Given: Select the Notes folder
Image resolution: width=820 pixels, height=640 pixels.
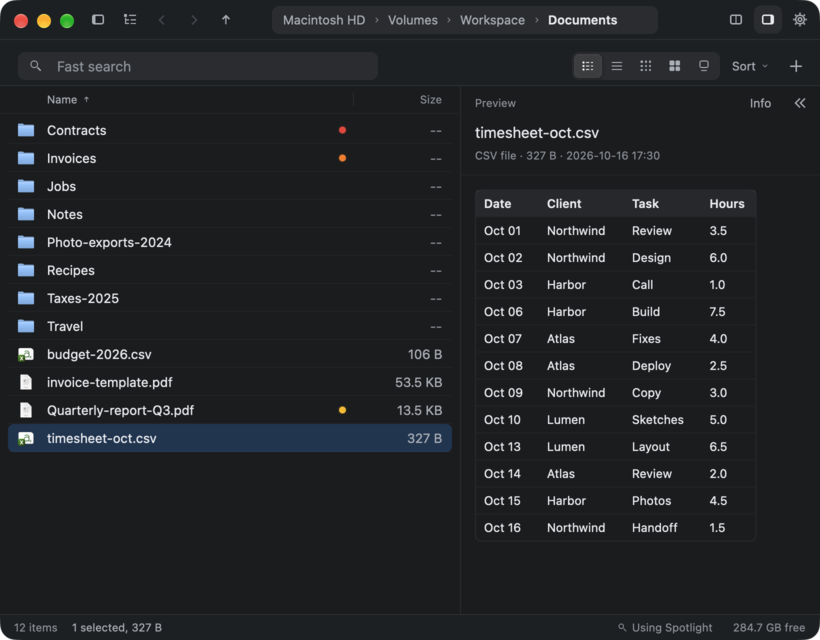Looking at the screenshot, I should [x=230, y=214].
